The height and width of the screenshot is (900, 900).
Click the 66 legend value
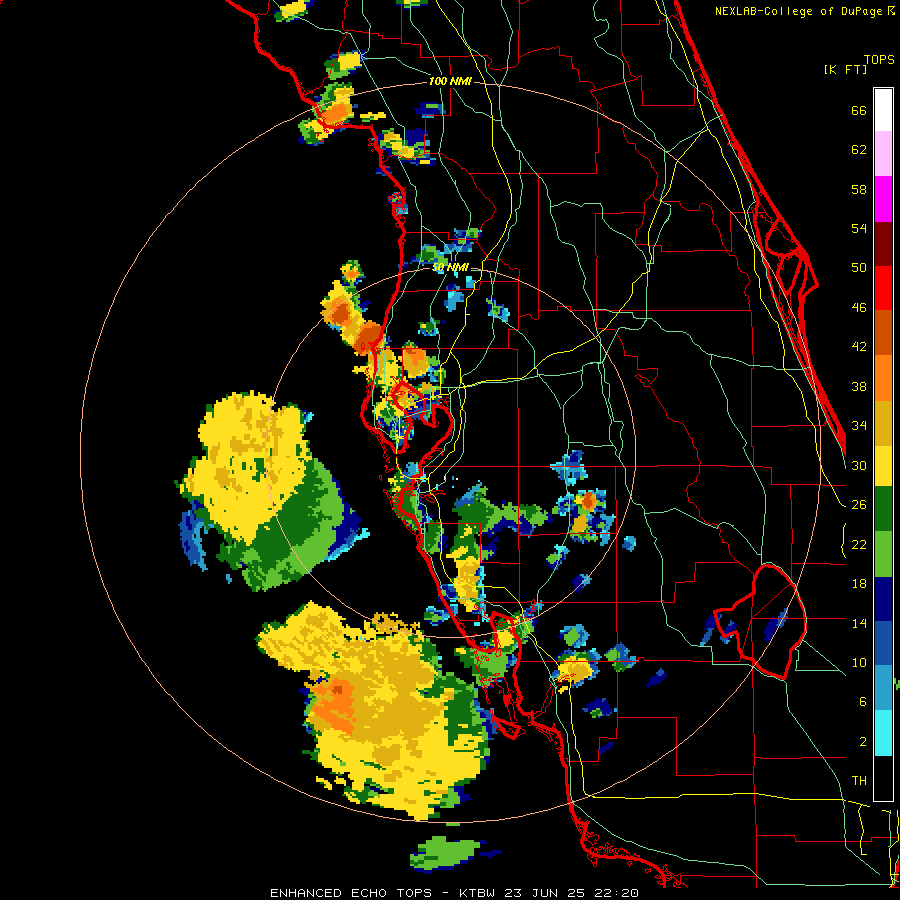(859, 110)
